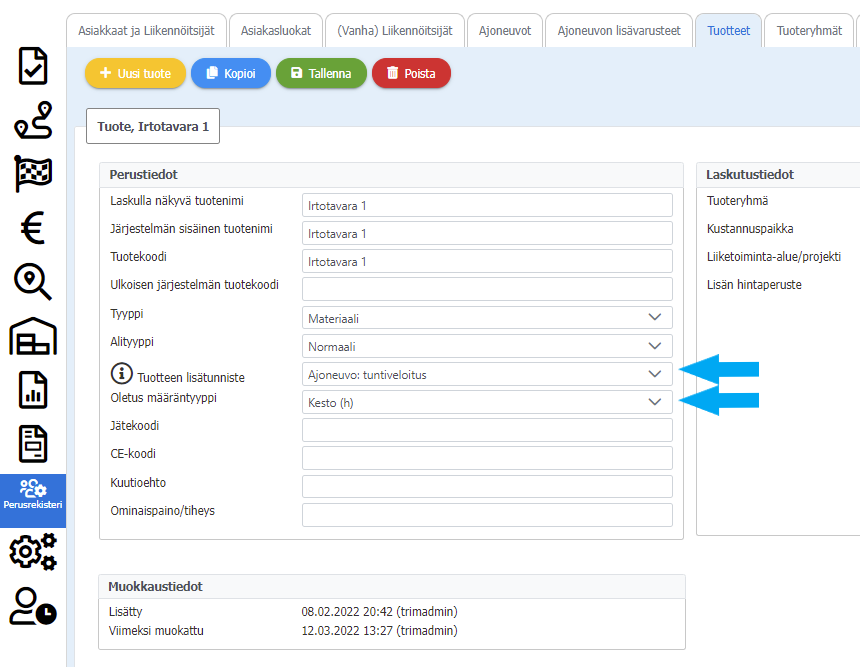Image resolution: width=860 pixels, height=667 pixels.
Task: Open the route map sidebar icon
Action: click(33, 121)
